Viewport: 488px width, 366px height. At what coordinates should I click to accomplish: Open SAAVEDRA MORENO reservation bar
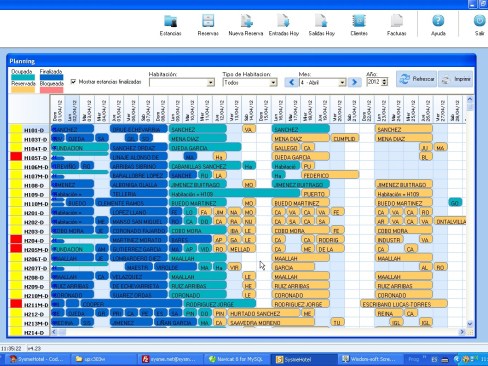pyautogui.click(x=271, y=322)
